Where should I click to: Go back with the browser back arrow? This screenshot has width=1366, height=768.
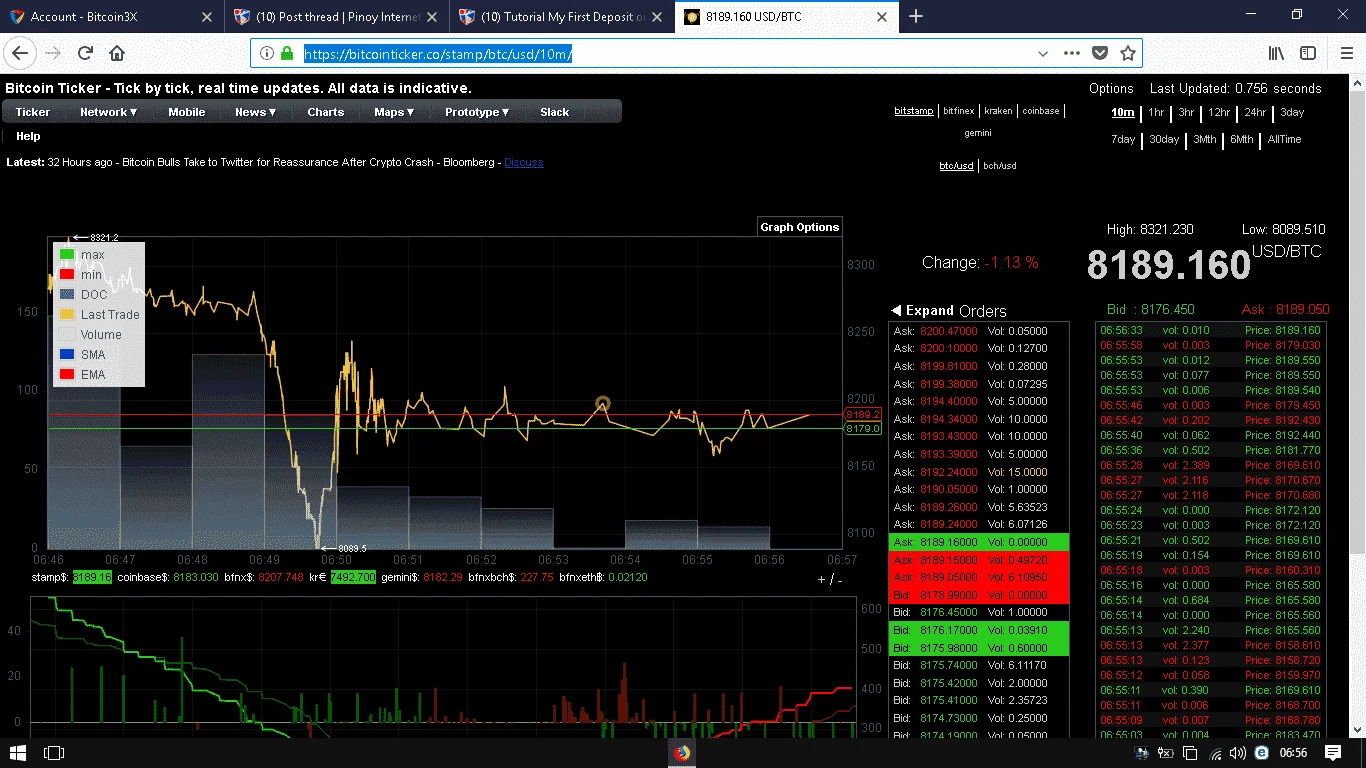coord(20,53)
